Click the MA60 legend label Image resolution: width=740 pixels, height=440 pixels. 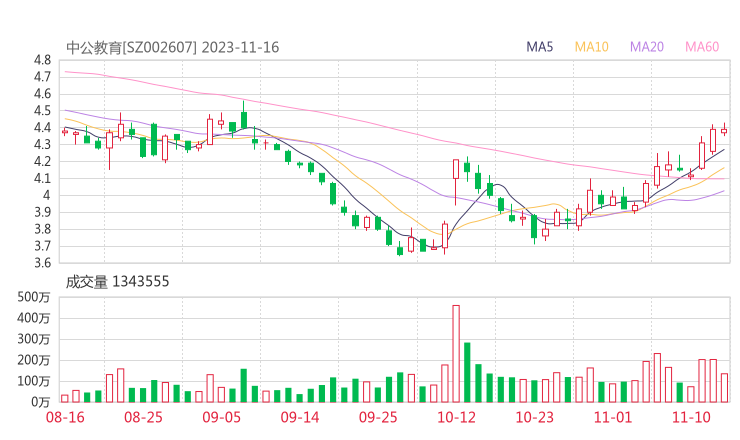[702, 47]
